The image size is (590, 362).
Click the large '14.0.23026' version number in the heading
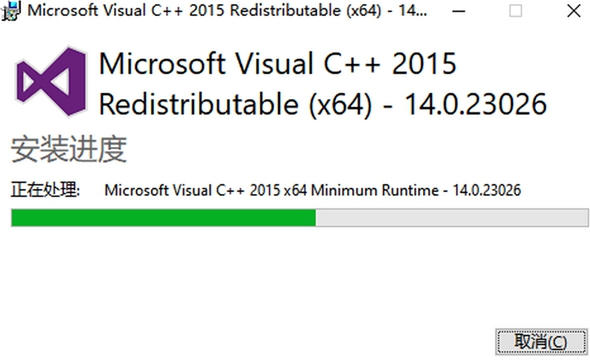[x=475, y=104]
